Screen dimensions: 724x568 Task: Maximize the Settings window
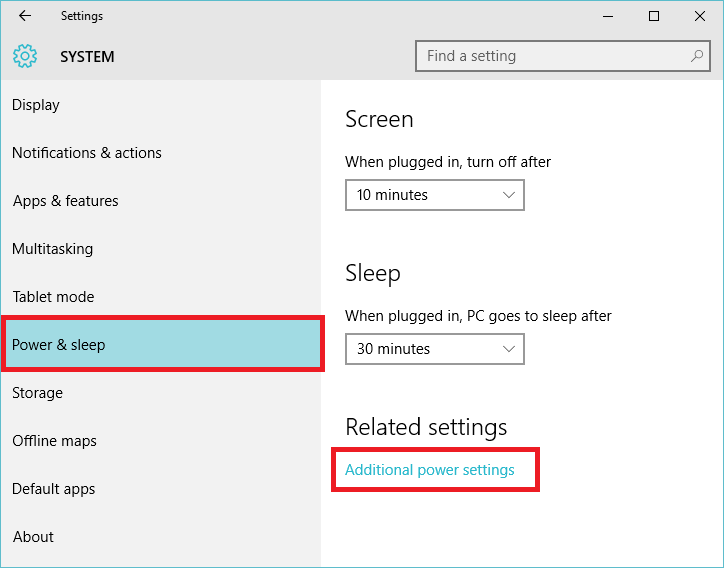[654, 16]
